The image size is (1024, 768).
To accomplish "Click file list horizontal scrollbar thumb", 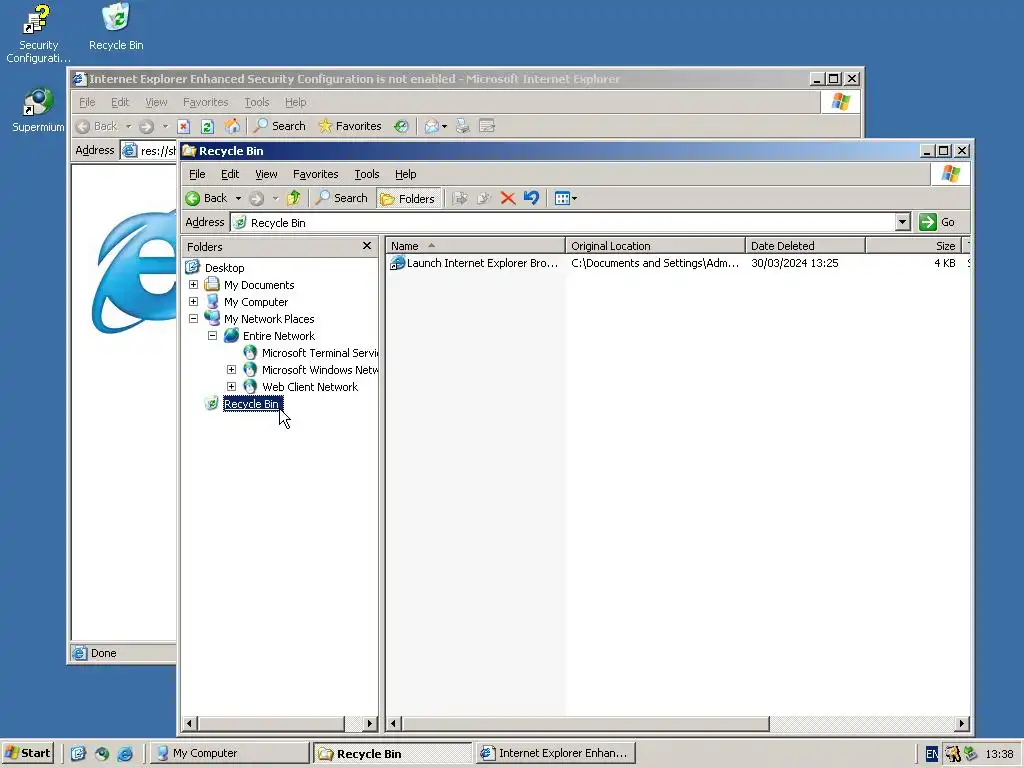I will pos(586,724).
